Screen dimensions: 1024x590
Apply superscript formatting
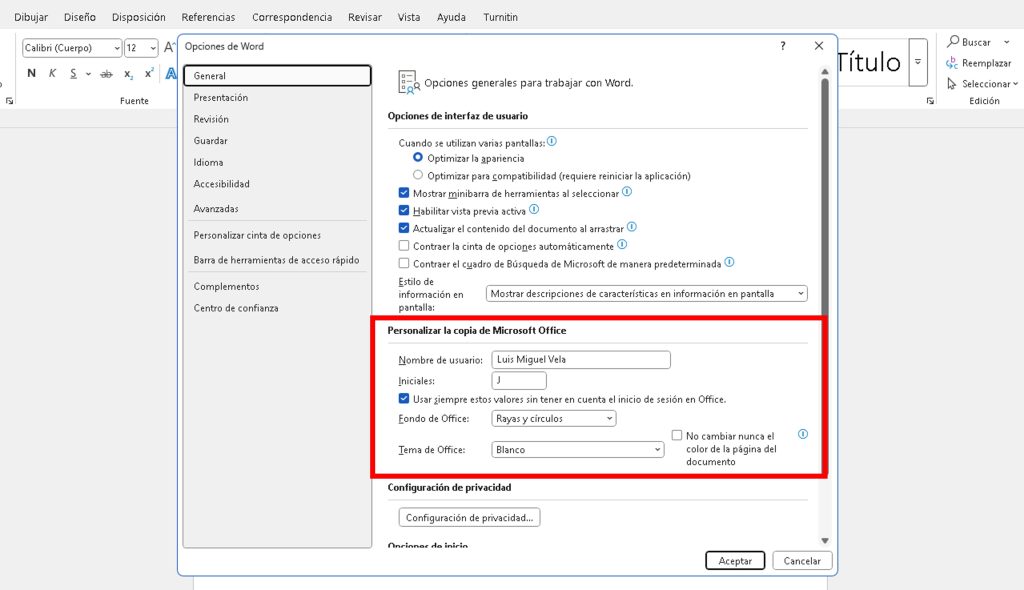pyautogui.click(x=149, y=73)
